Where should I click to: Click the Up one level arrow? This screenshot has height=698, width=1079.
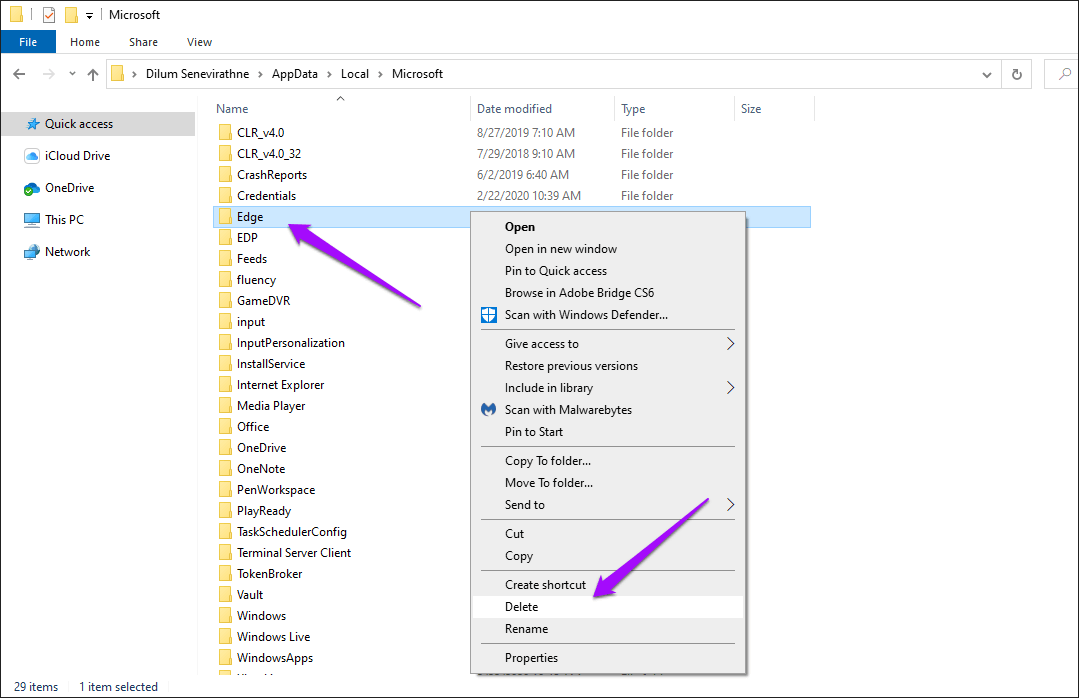click(x=93, y=74)
